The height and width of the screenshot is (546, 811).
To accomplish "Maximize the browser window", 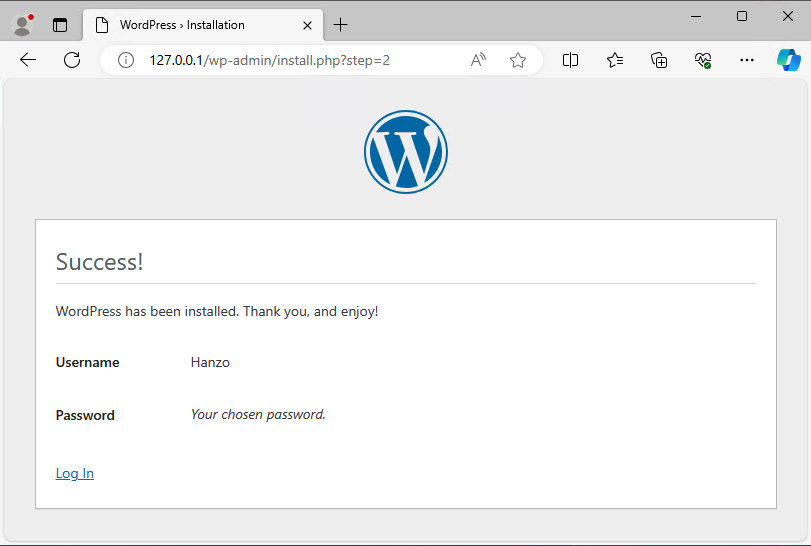I will pyautogui.click(x=742, y=16).
